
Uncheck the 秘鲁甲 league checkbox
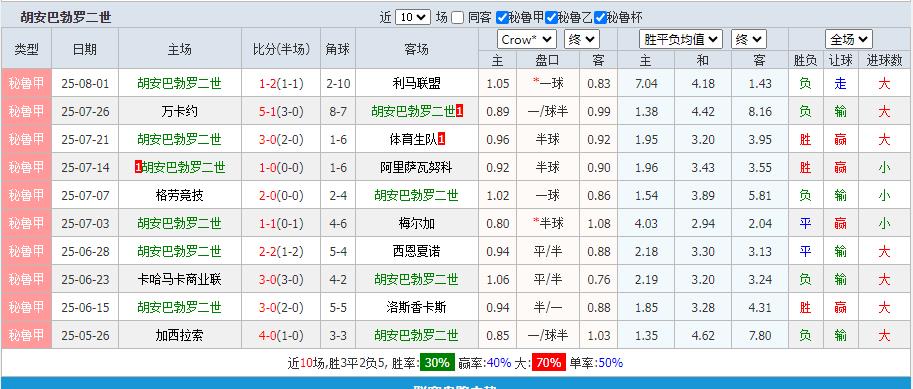(x=502, y=17)
